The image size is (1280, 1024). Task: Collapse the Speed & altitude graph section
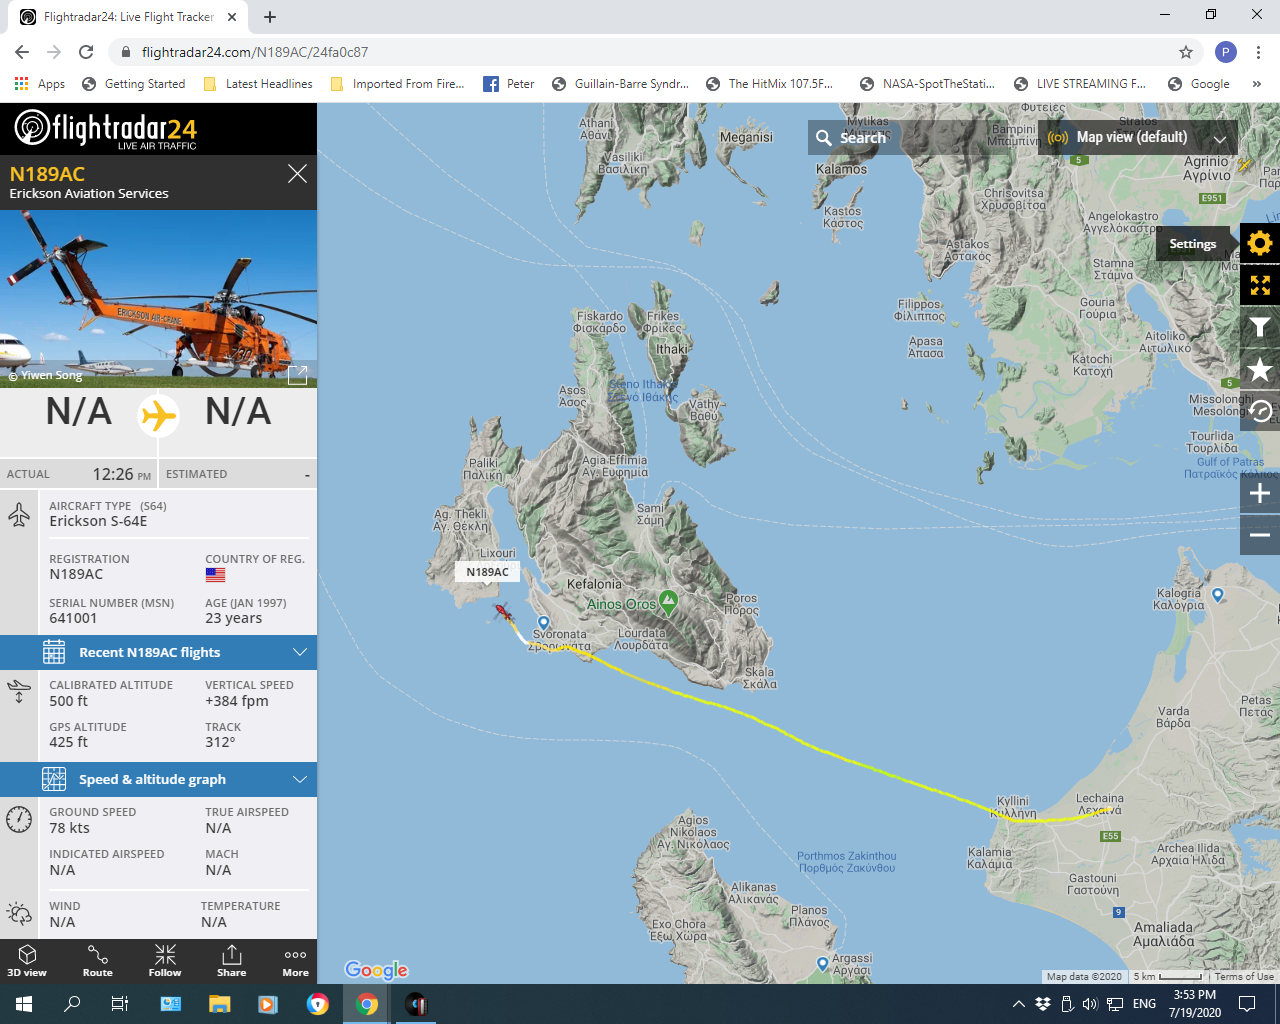coord(158,779)
